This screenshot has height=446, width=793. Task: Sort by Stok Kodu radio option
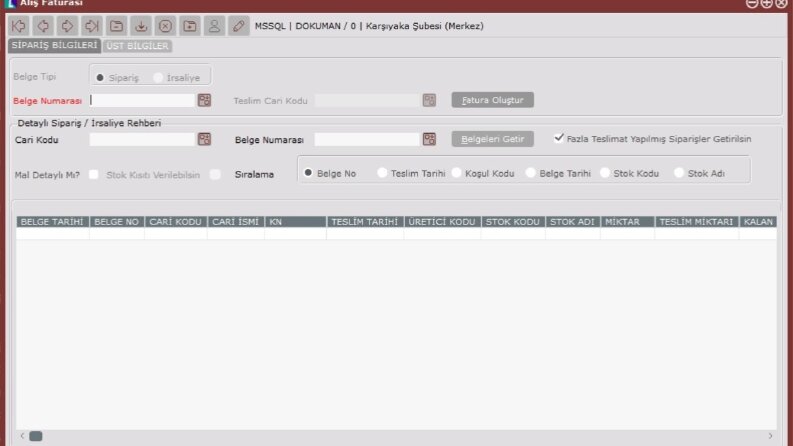point(605,173)
